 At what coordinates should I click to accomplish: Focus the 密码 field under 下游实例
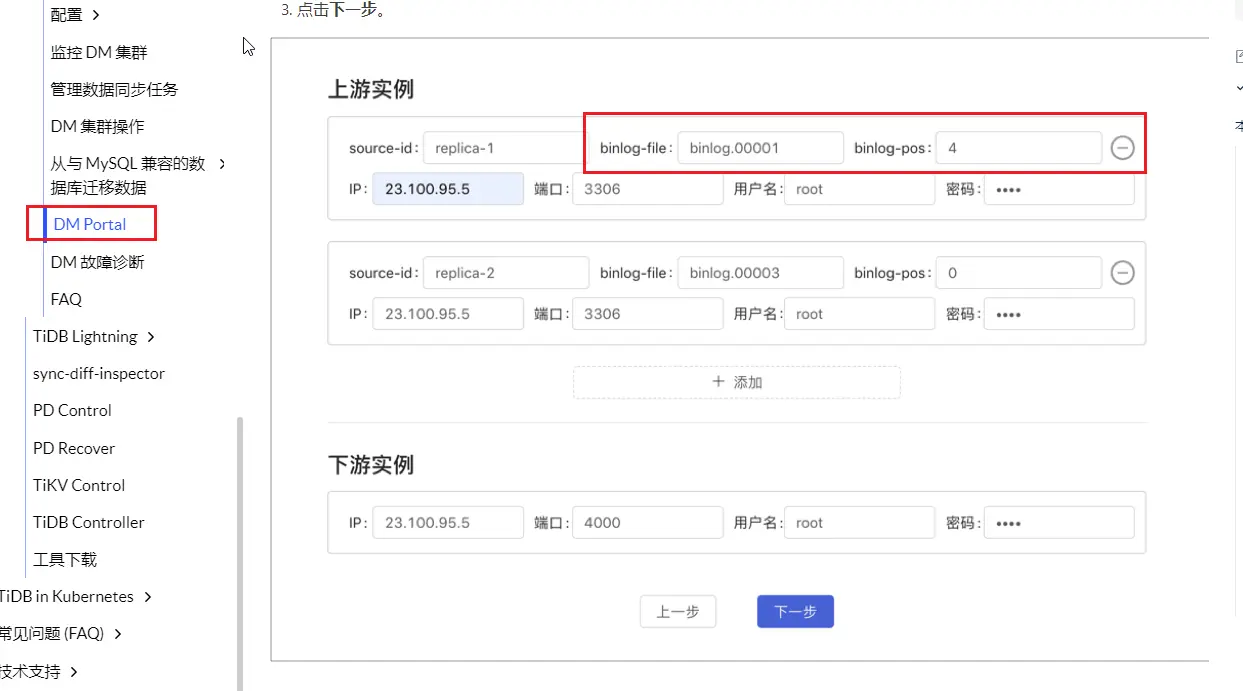click(1059, 522)
